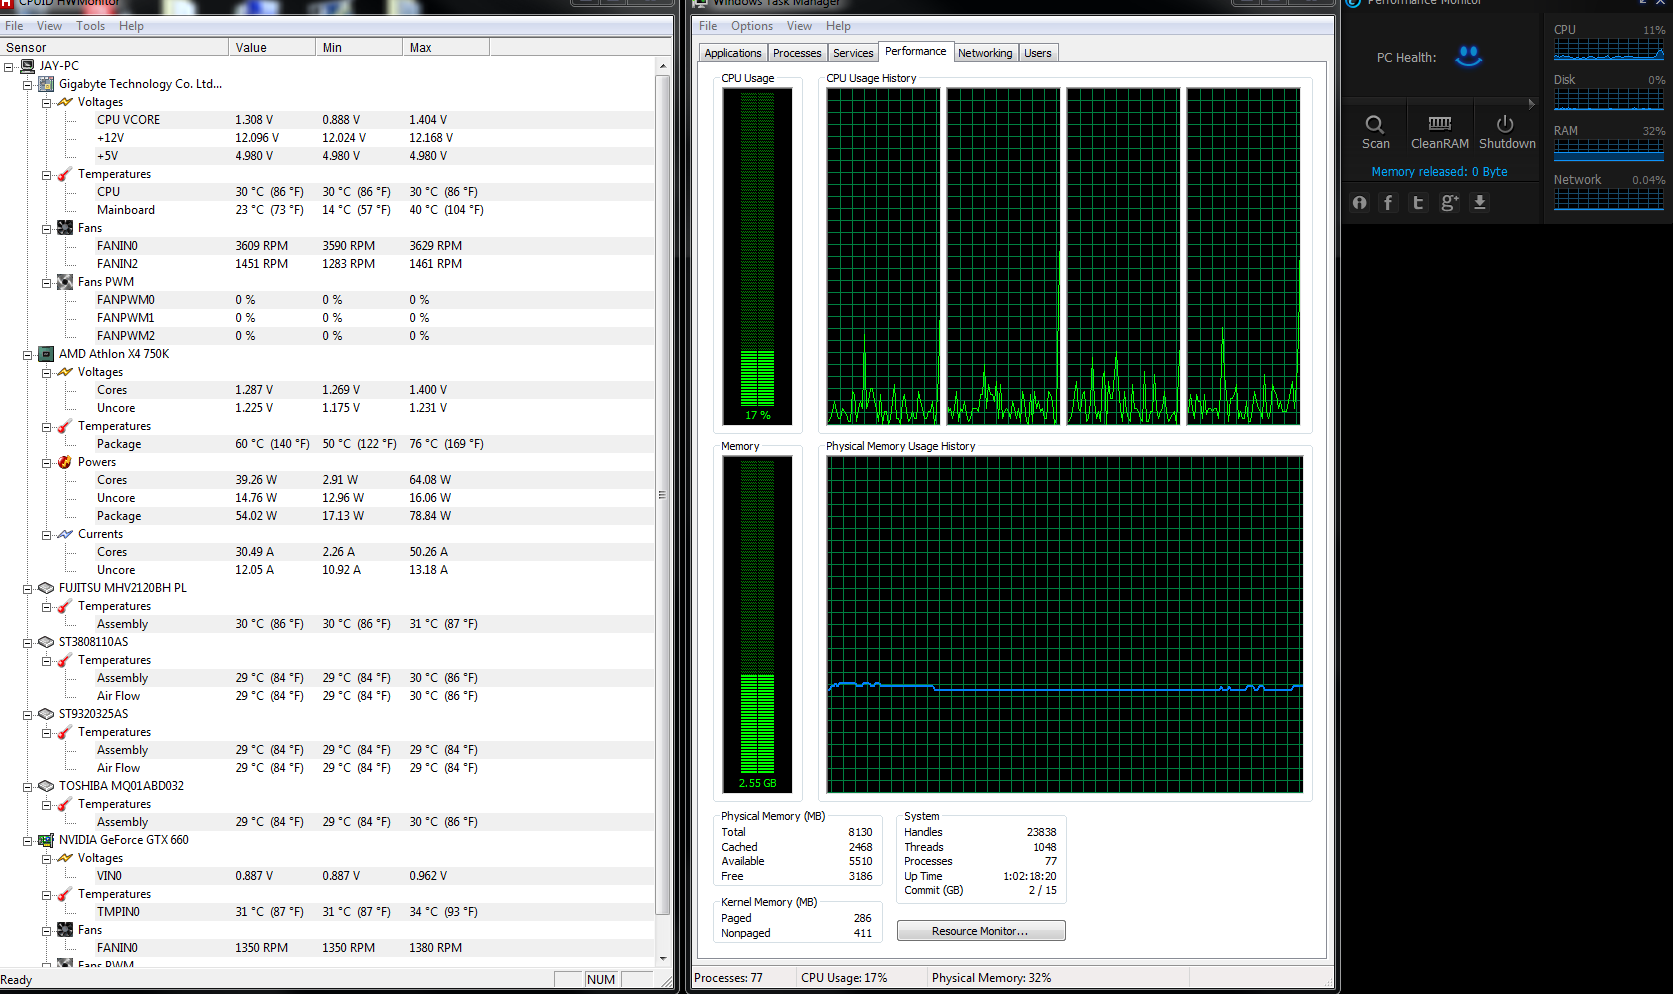The image size is (1673, 994).
Task: Click the PC Health smiley face icon
Action: tap(1468, 56)
